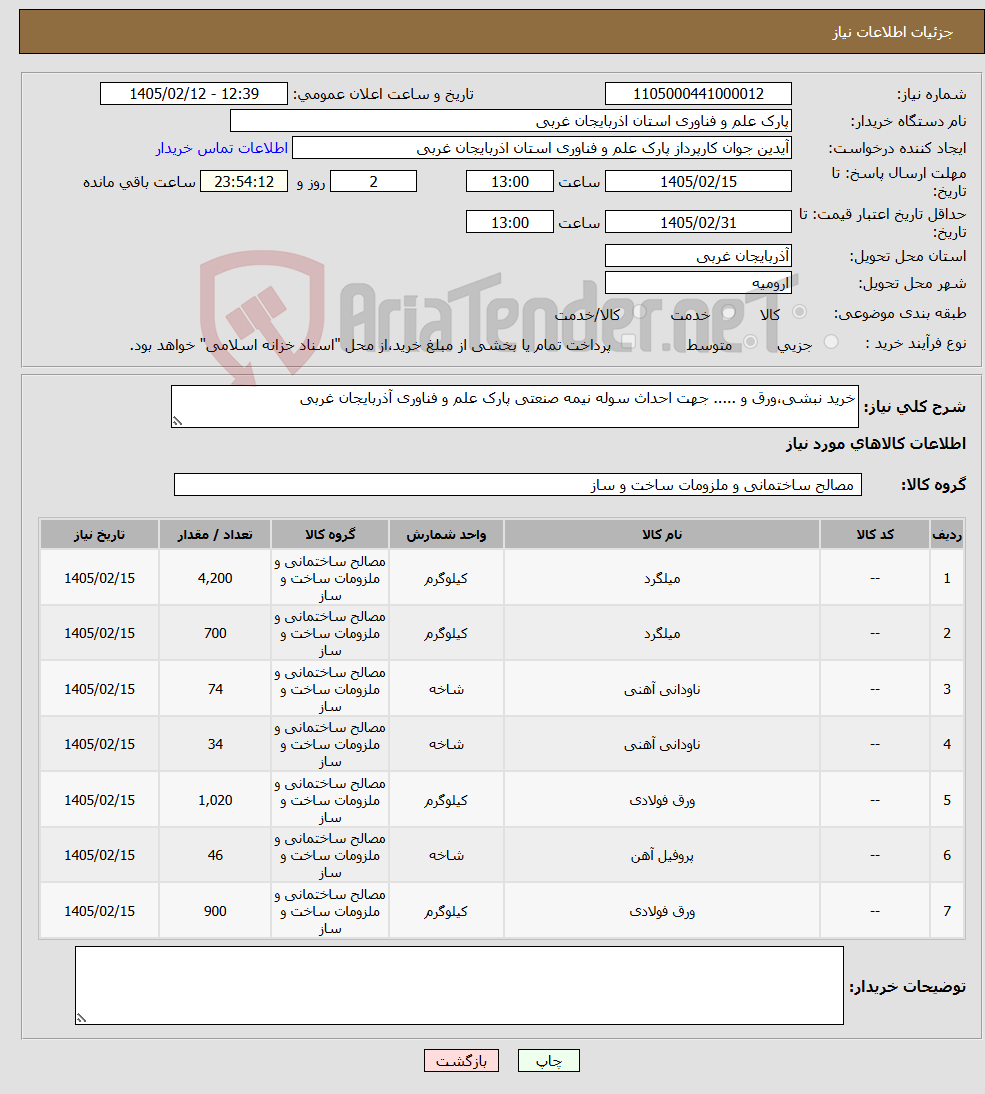Select the خدمت radio button
The width and height of the screenshot is (985, 1094).
[728, 312]
